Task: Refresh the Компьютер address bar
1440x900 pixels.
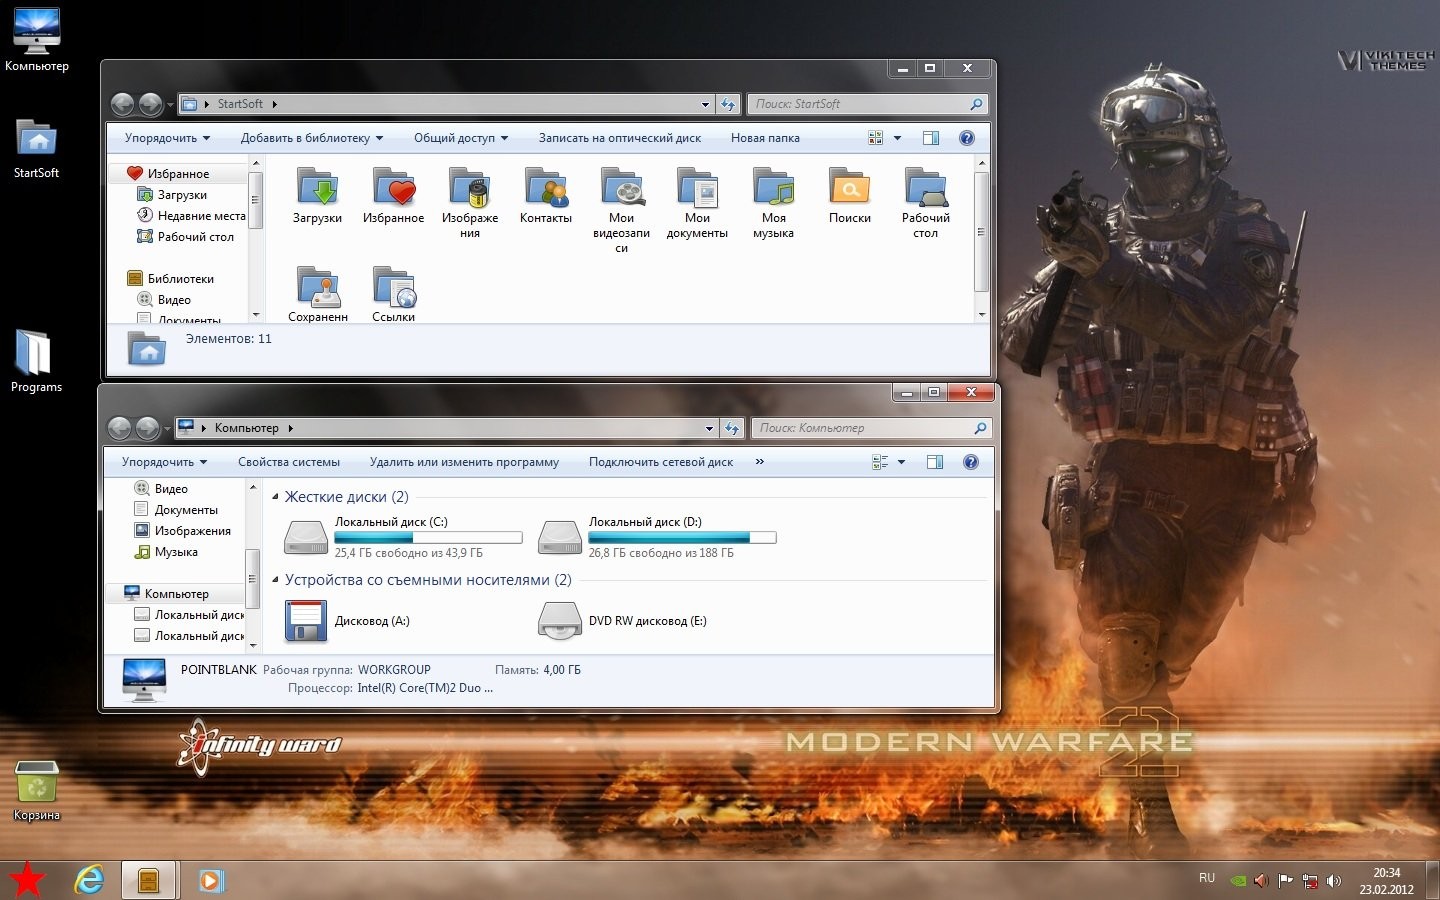Action: 732,428
